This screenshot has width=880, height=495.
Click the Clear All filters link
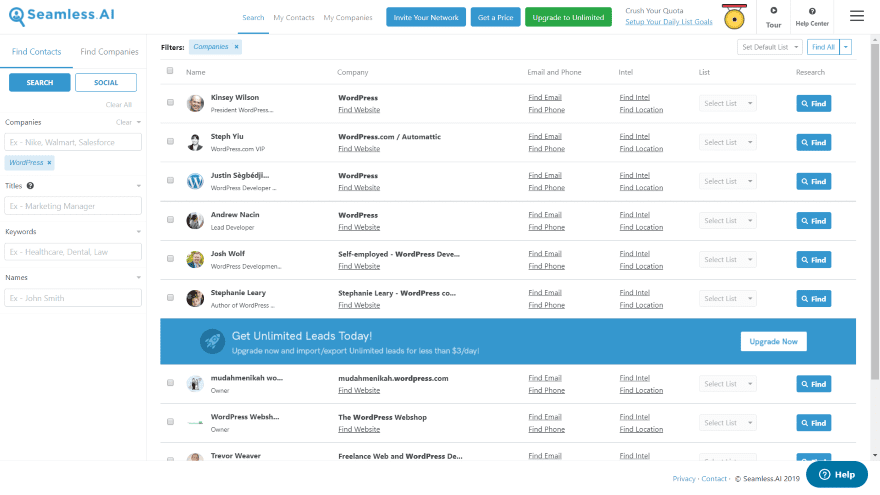coord(118,105)
